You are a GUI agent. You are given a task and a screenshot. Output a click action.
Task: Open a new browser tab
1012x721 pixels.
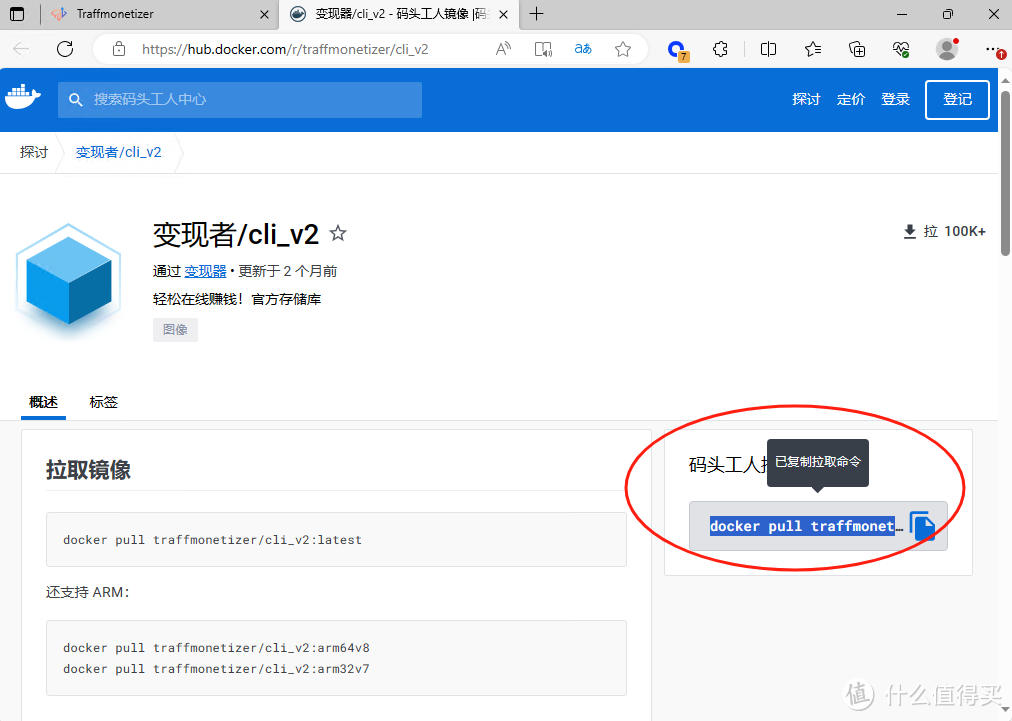click(536, 14)
